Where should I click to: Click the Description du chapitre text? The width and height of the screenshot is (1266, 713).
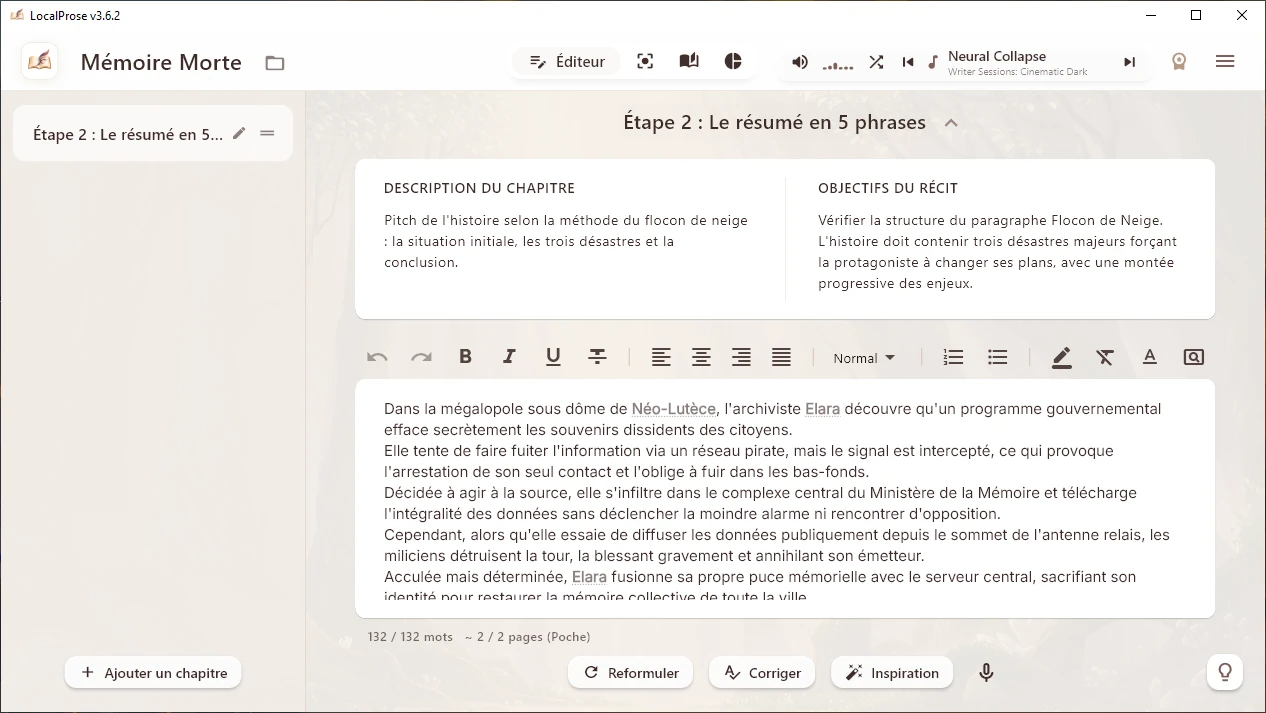click(566, 241)
